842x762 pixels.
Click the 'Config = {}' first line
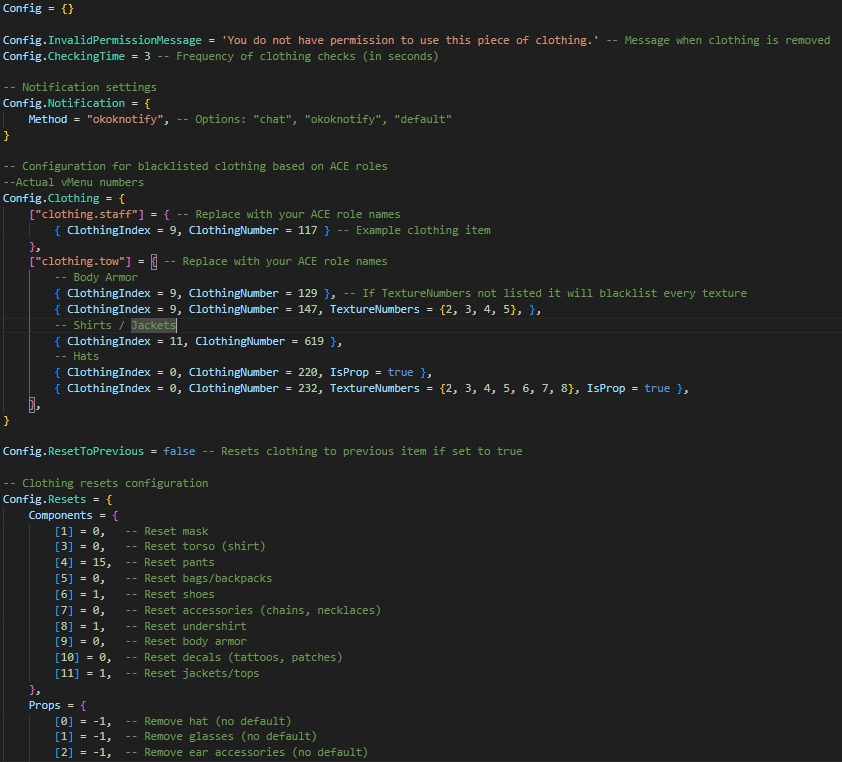tap(38, 9)
